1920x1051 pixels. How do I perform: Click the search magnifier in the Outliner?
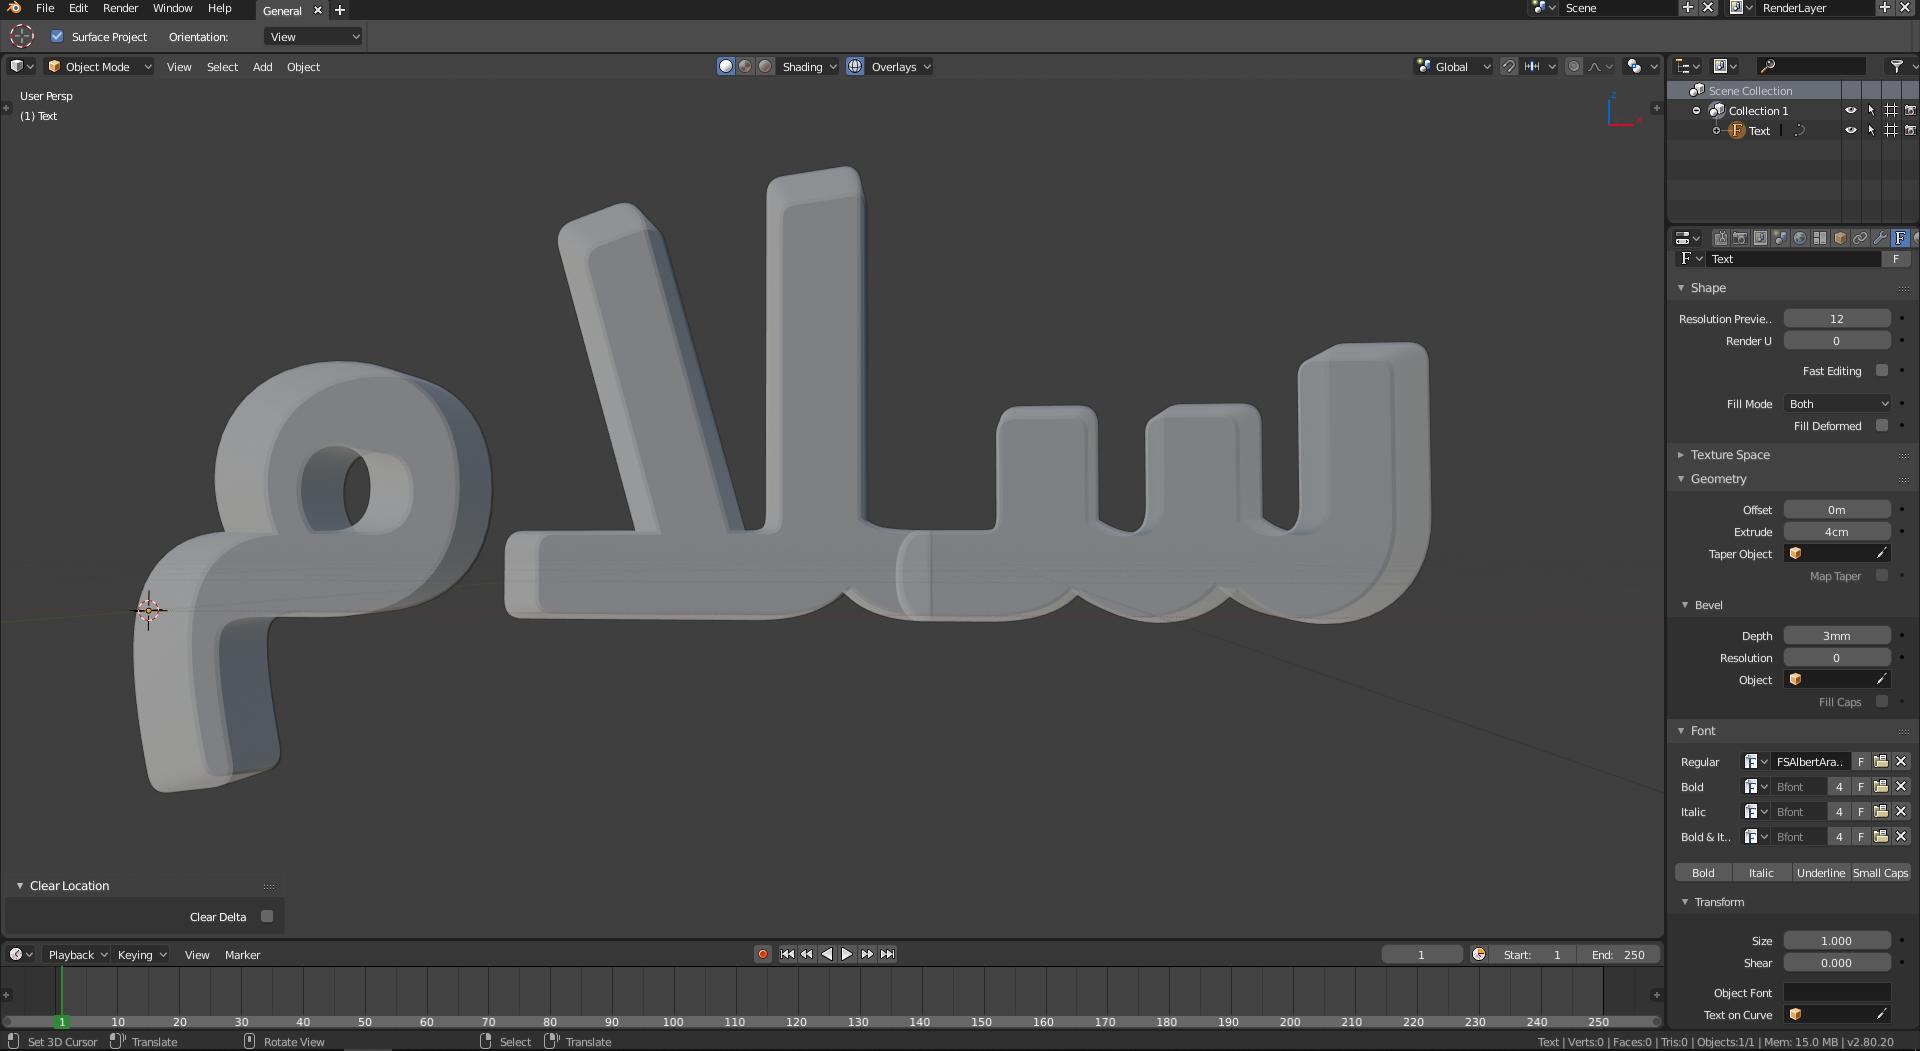click(1768, 65)
